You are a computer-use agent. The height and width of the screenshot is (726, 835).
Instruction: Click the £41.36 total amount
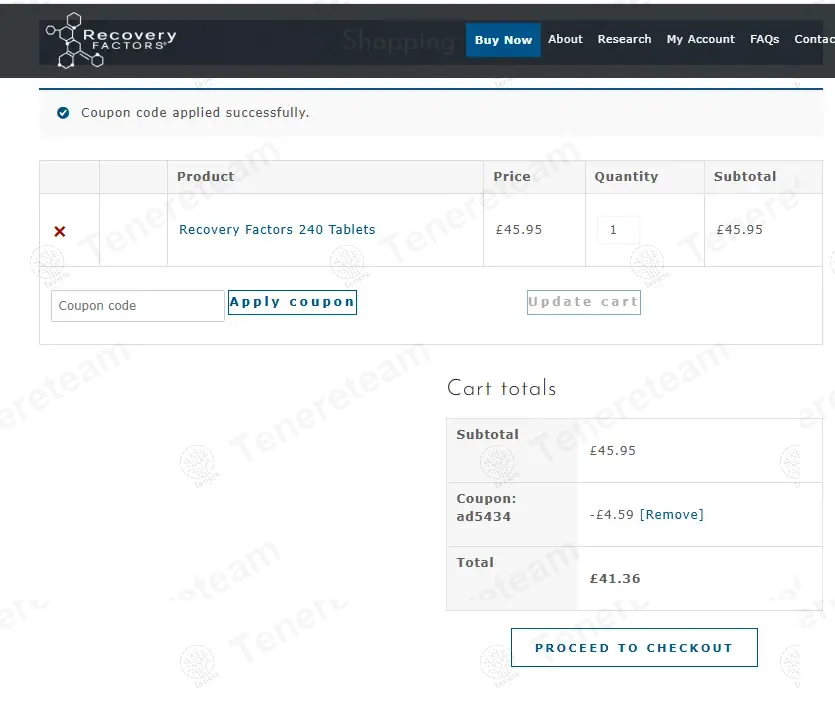click(x=615, y=578)
